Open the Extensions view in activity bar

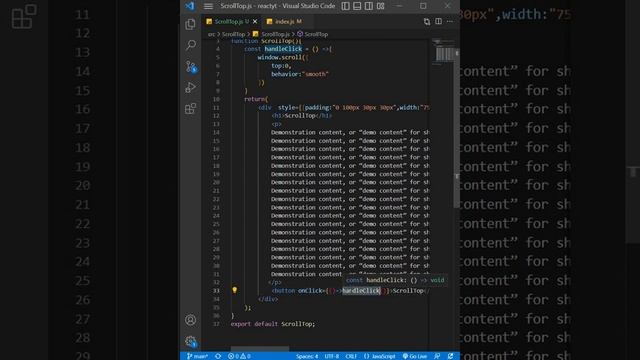[x=191, y=109]
